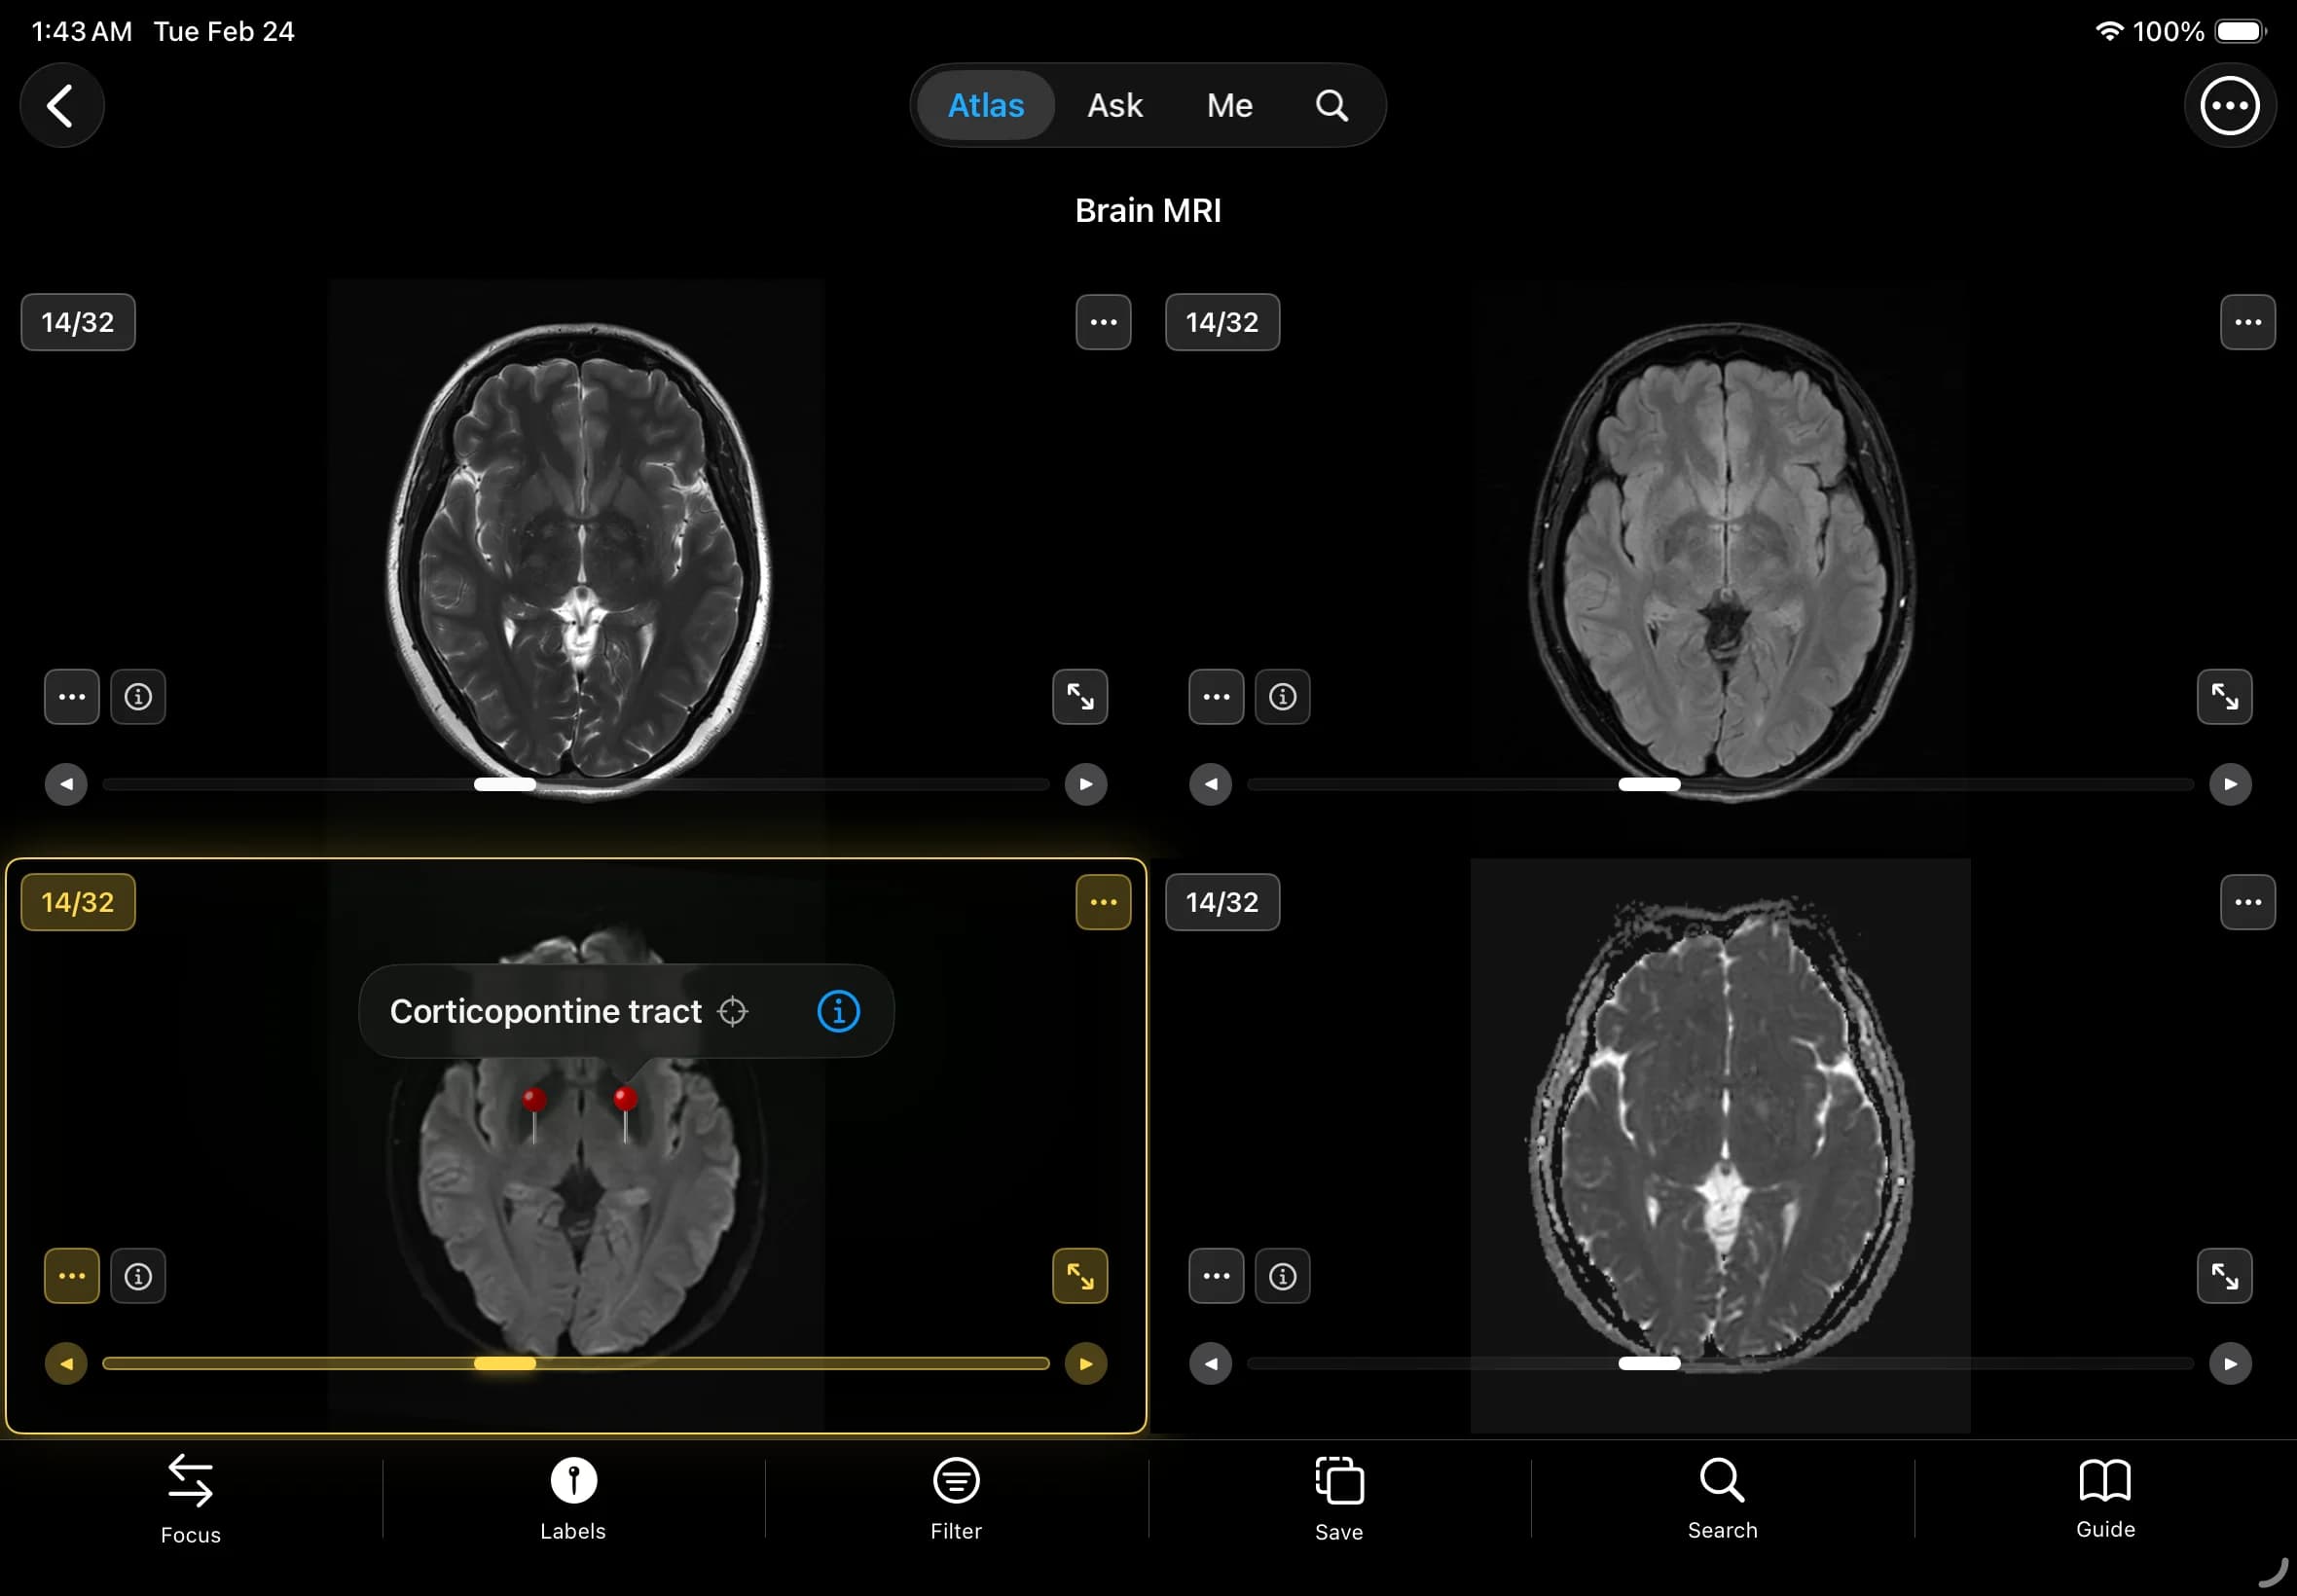Switch to the Me tab
The width and height of the screenshot is (2297, 1596).
coord(1228,105)
